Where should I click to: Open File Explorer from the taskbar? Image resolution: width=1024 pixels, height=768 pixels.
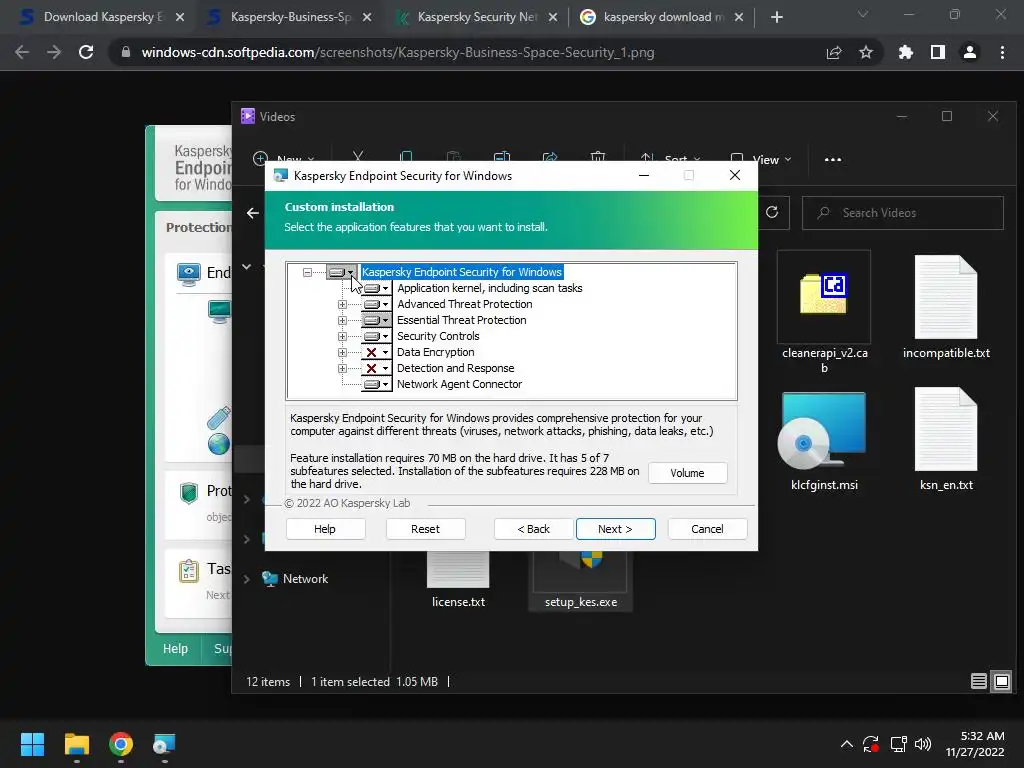76,744
